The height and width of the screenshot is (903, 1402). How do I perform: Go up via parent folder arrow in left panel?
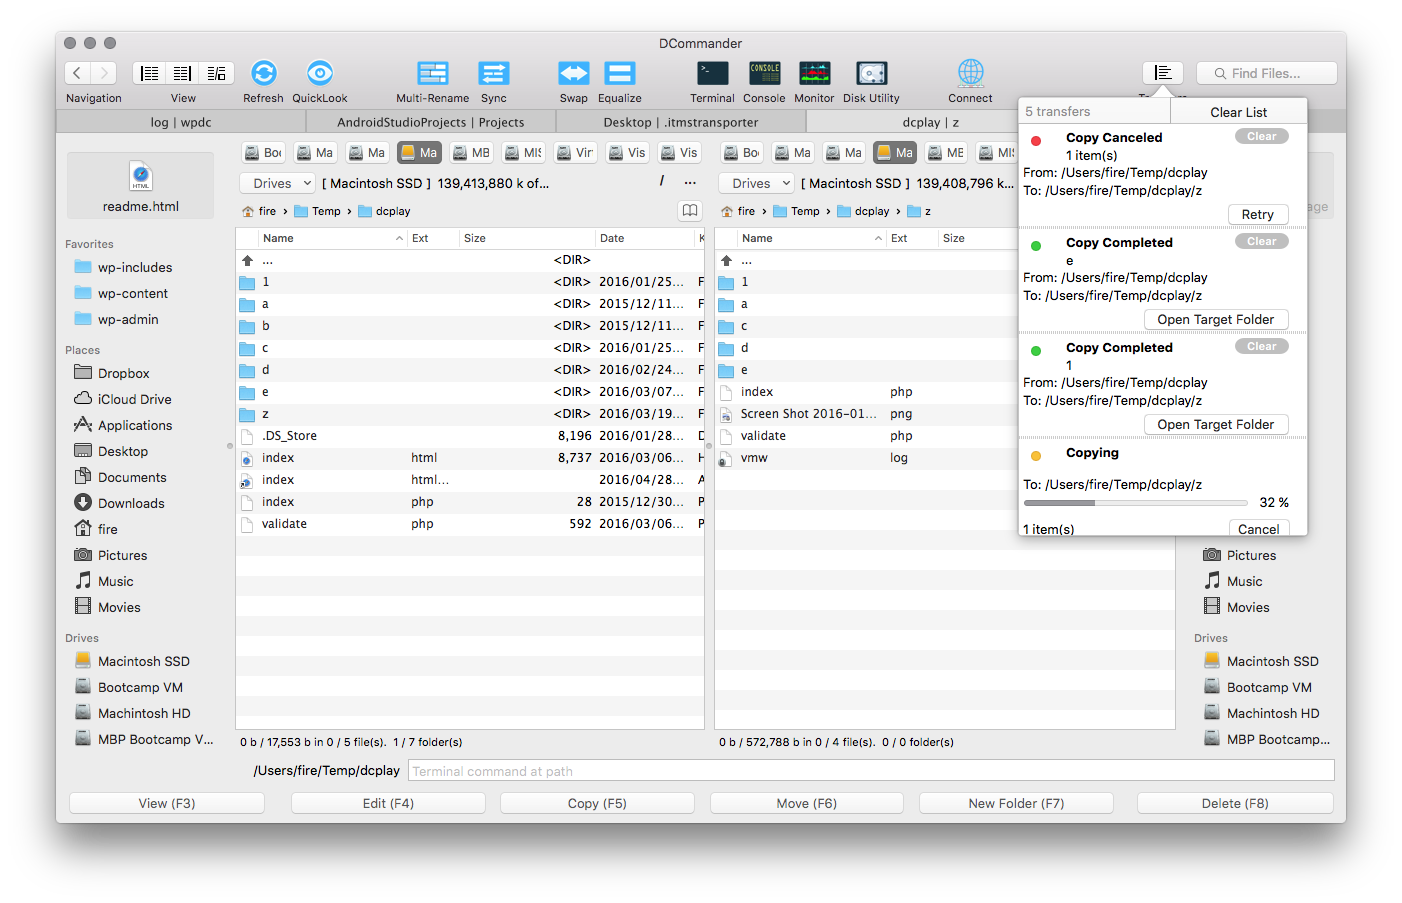tap(247, 260)
